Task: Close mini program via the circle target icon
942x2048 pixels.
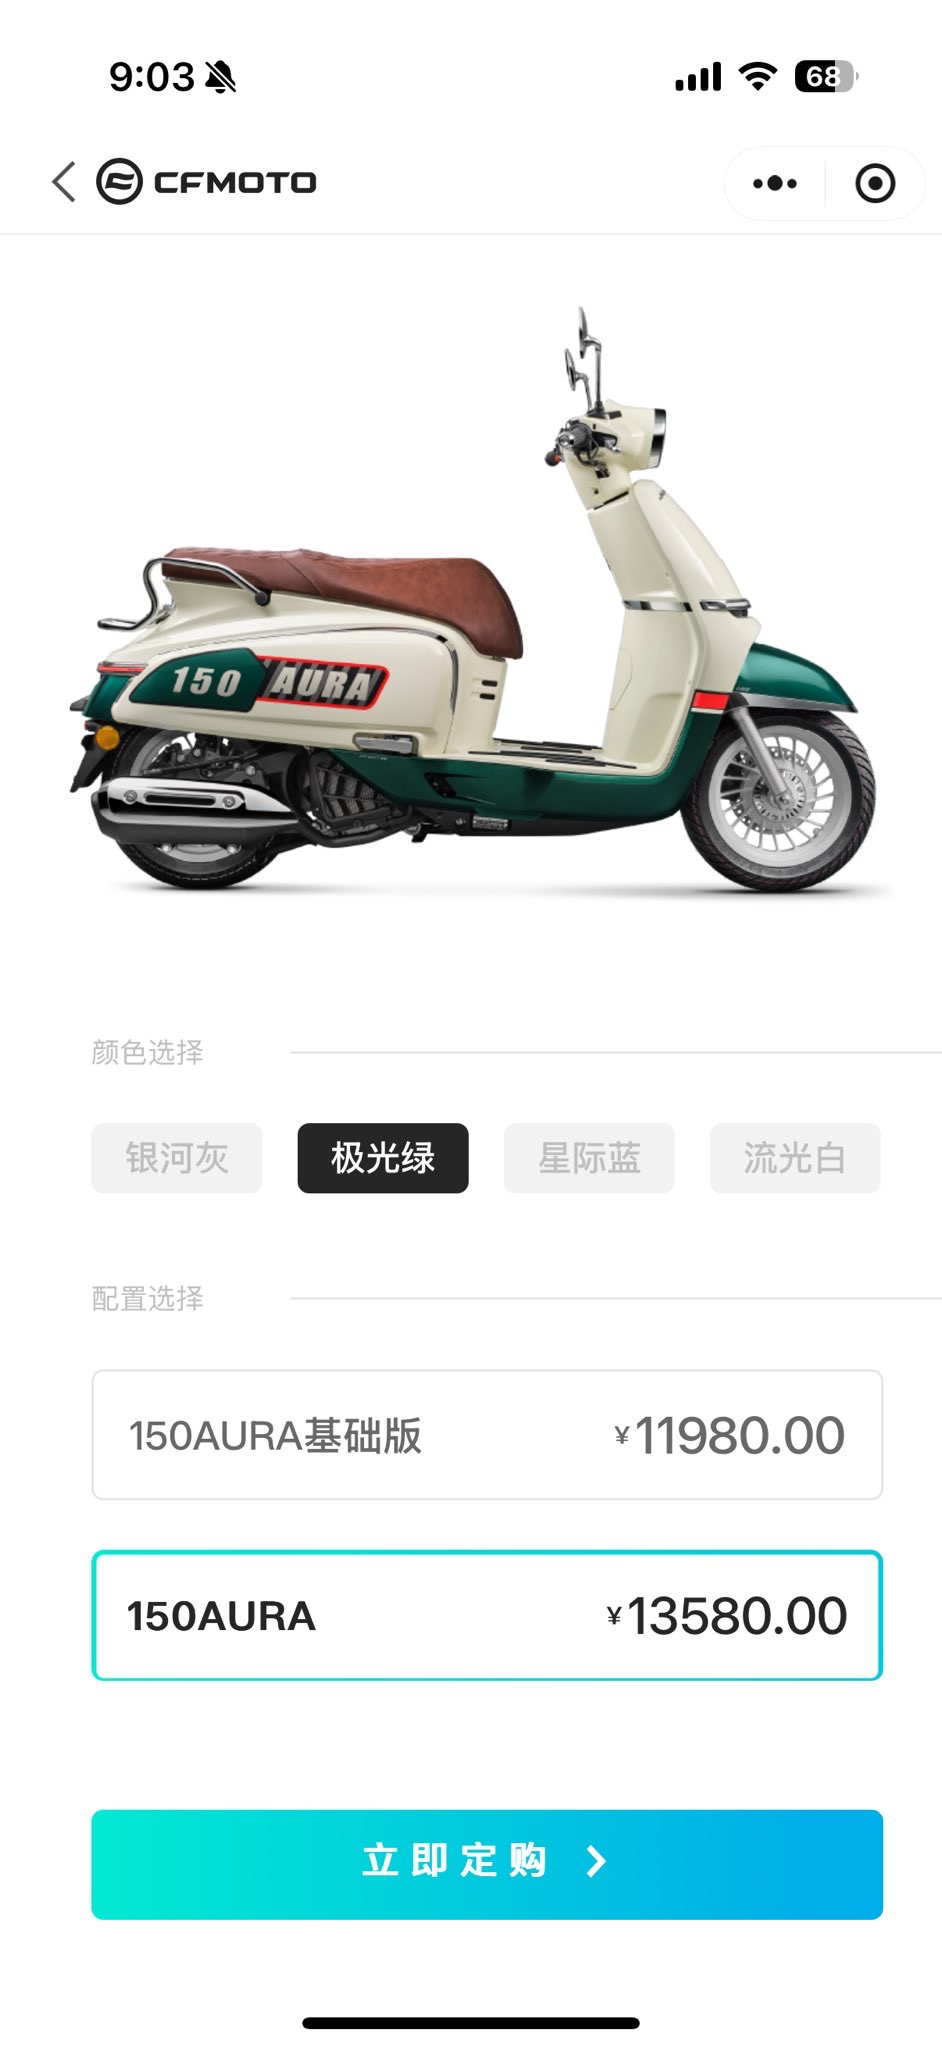Action: (875, 183)
